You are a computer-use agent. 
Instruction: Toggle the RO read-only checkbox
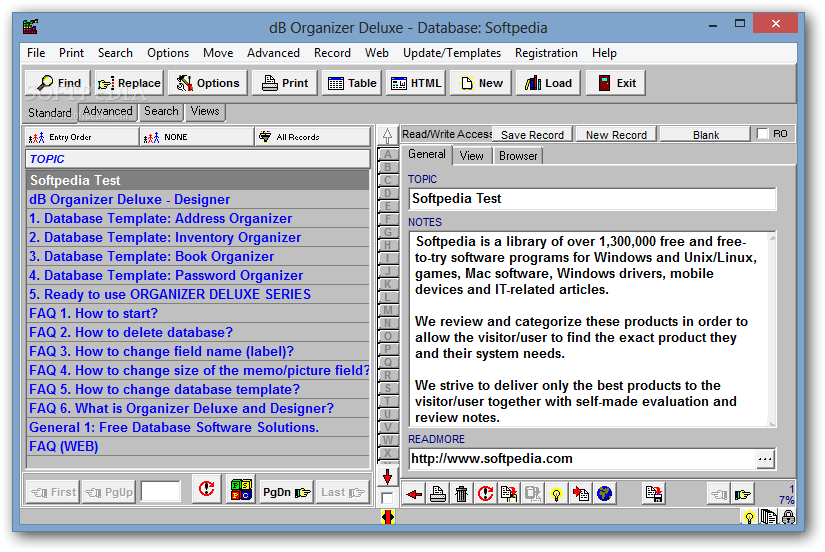coord(762,134)
